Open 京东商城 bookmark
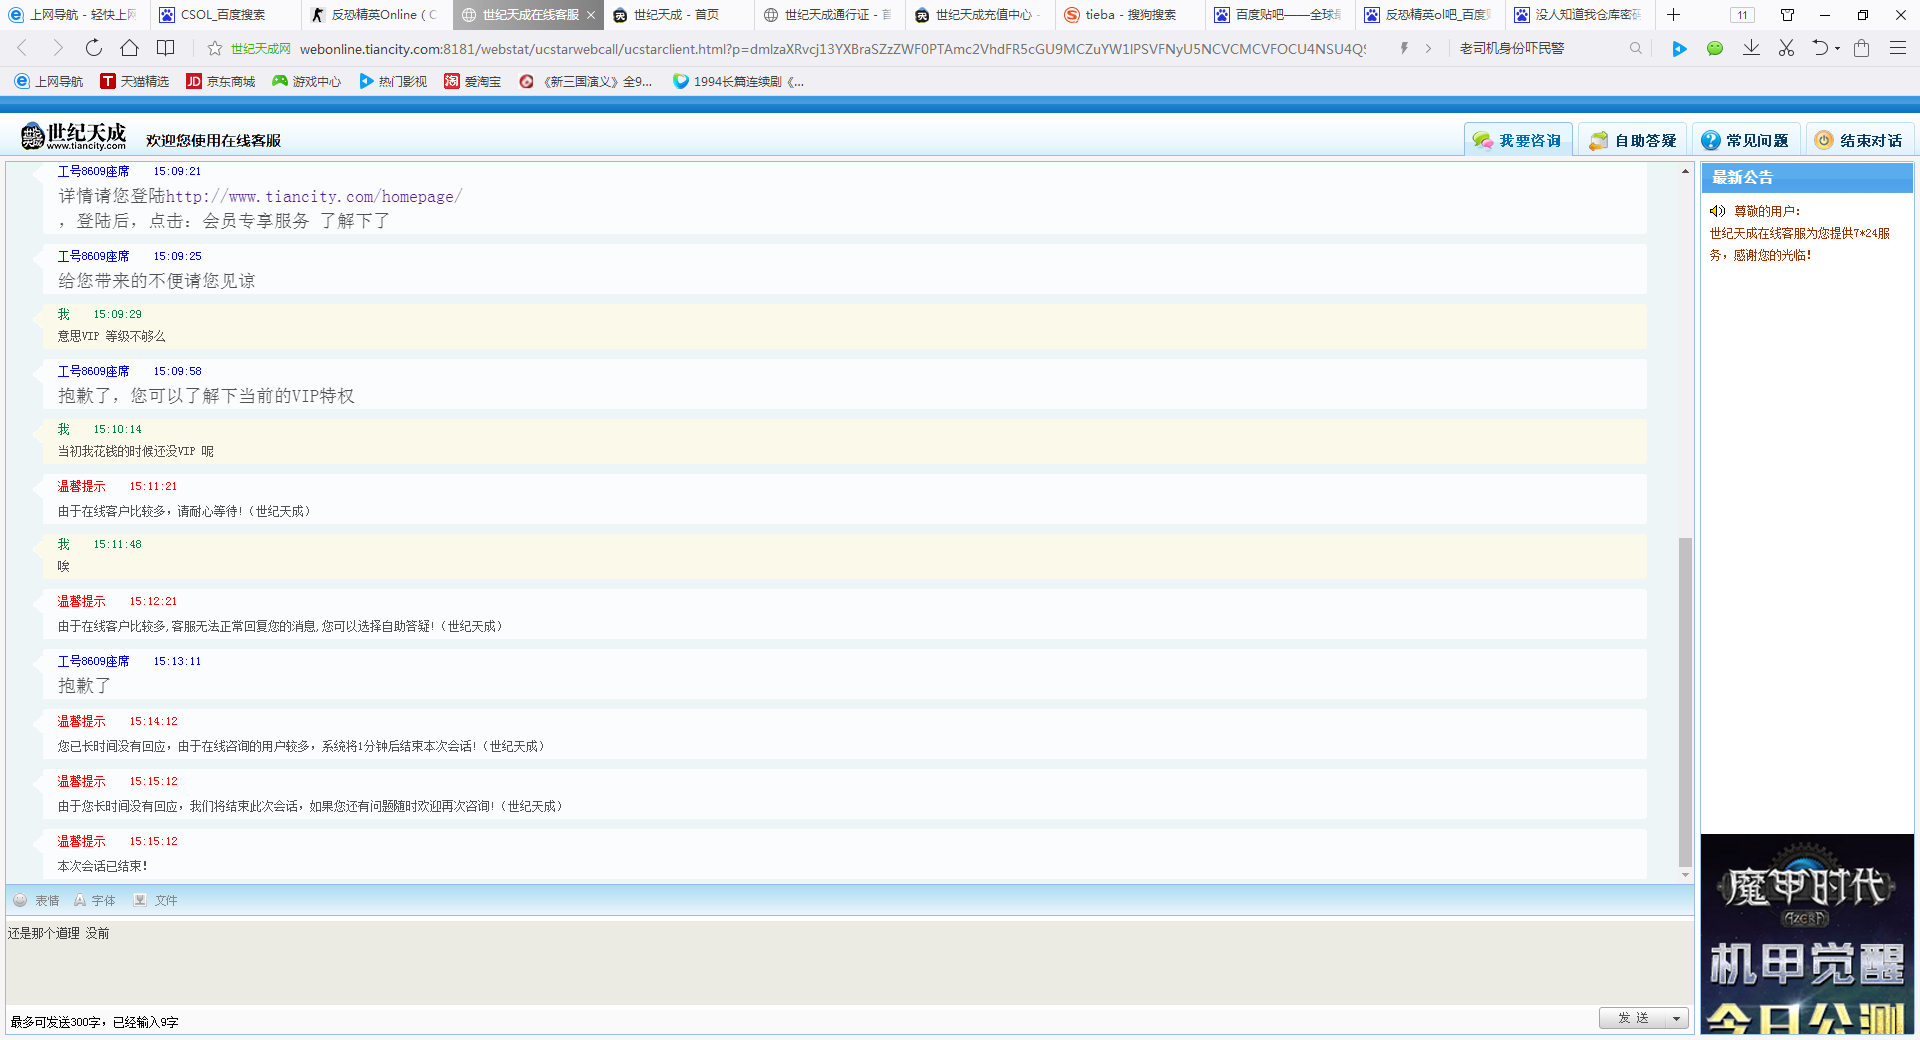The image size is (1920, 1040). 220,81
